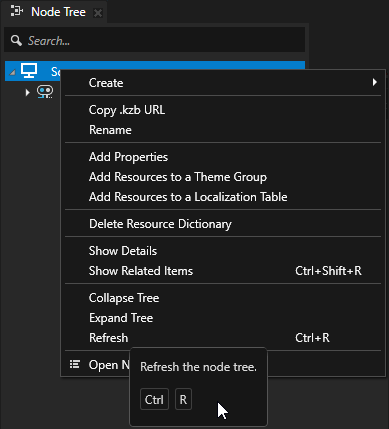Choose Rename from the context menu
This screenshot has width=389, height=429.
pyautogui.click(x=223, y=130)
